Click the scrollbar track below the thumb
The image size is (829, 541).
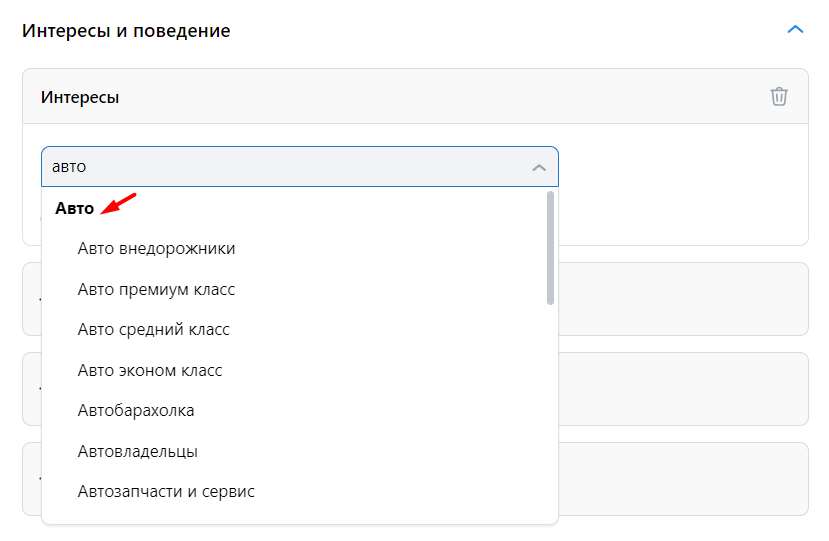coord(550,412)
